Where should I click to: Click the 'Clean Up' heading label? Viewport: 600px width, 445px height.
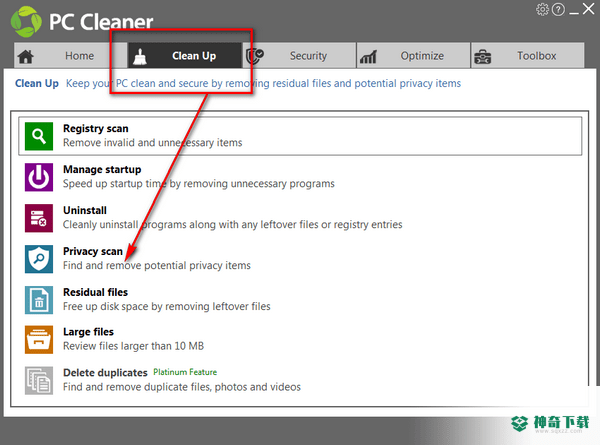[x=37, y=83]
